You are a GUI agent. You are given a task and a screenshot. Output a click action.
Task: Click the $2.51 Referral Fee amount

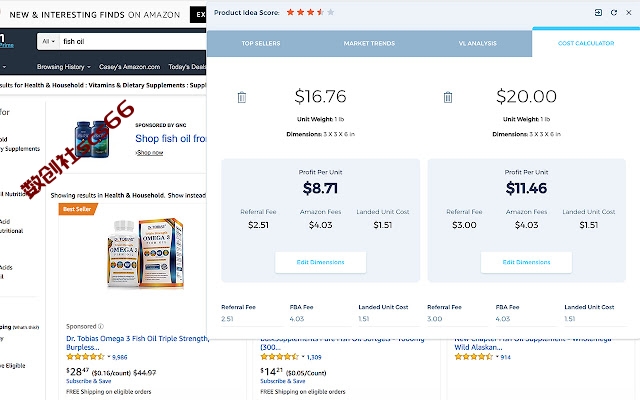click(258, 225)
